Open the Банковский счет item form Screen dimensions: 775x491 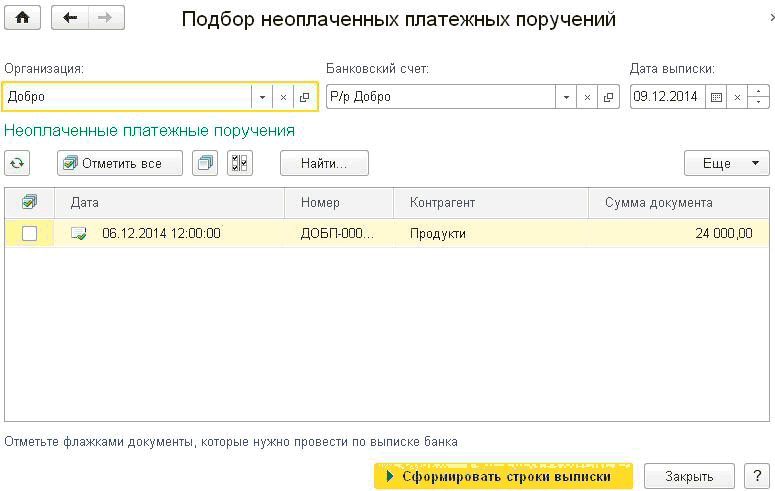click(608, 97)
